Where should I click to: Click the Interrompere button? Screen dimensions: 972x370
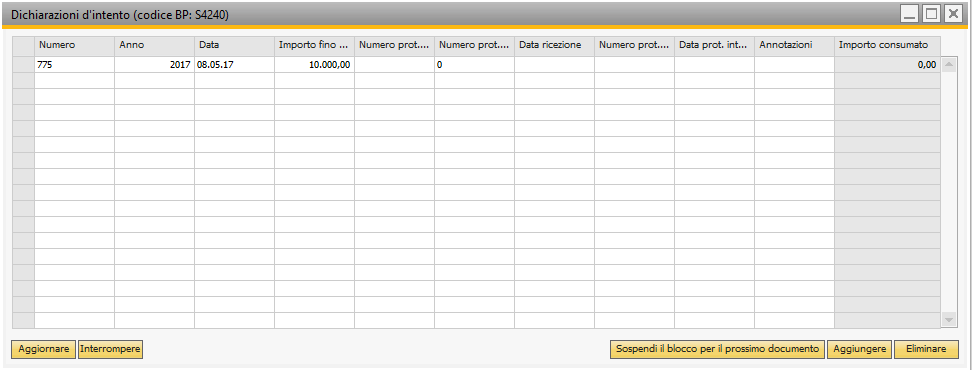tap(110, 349)
